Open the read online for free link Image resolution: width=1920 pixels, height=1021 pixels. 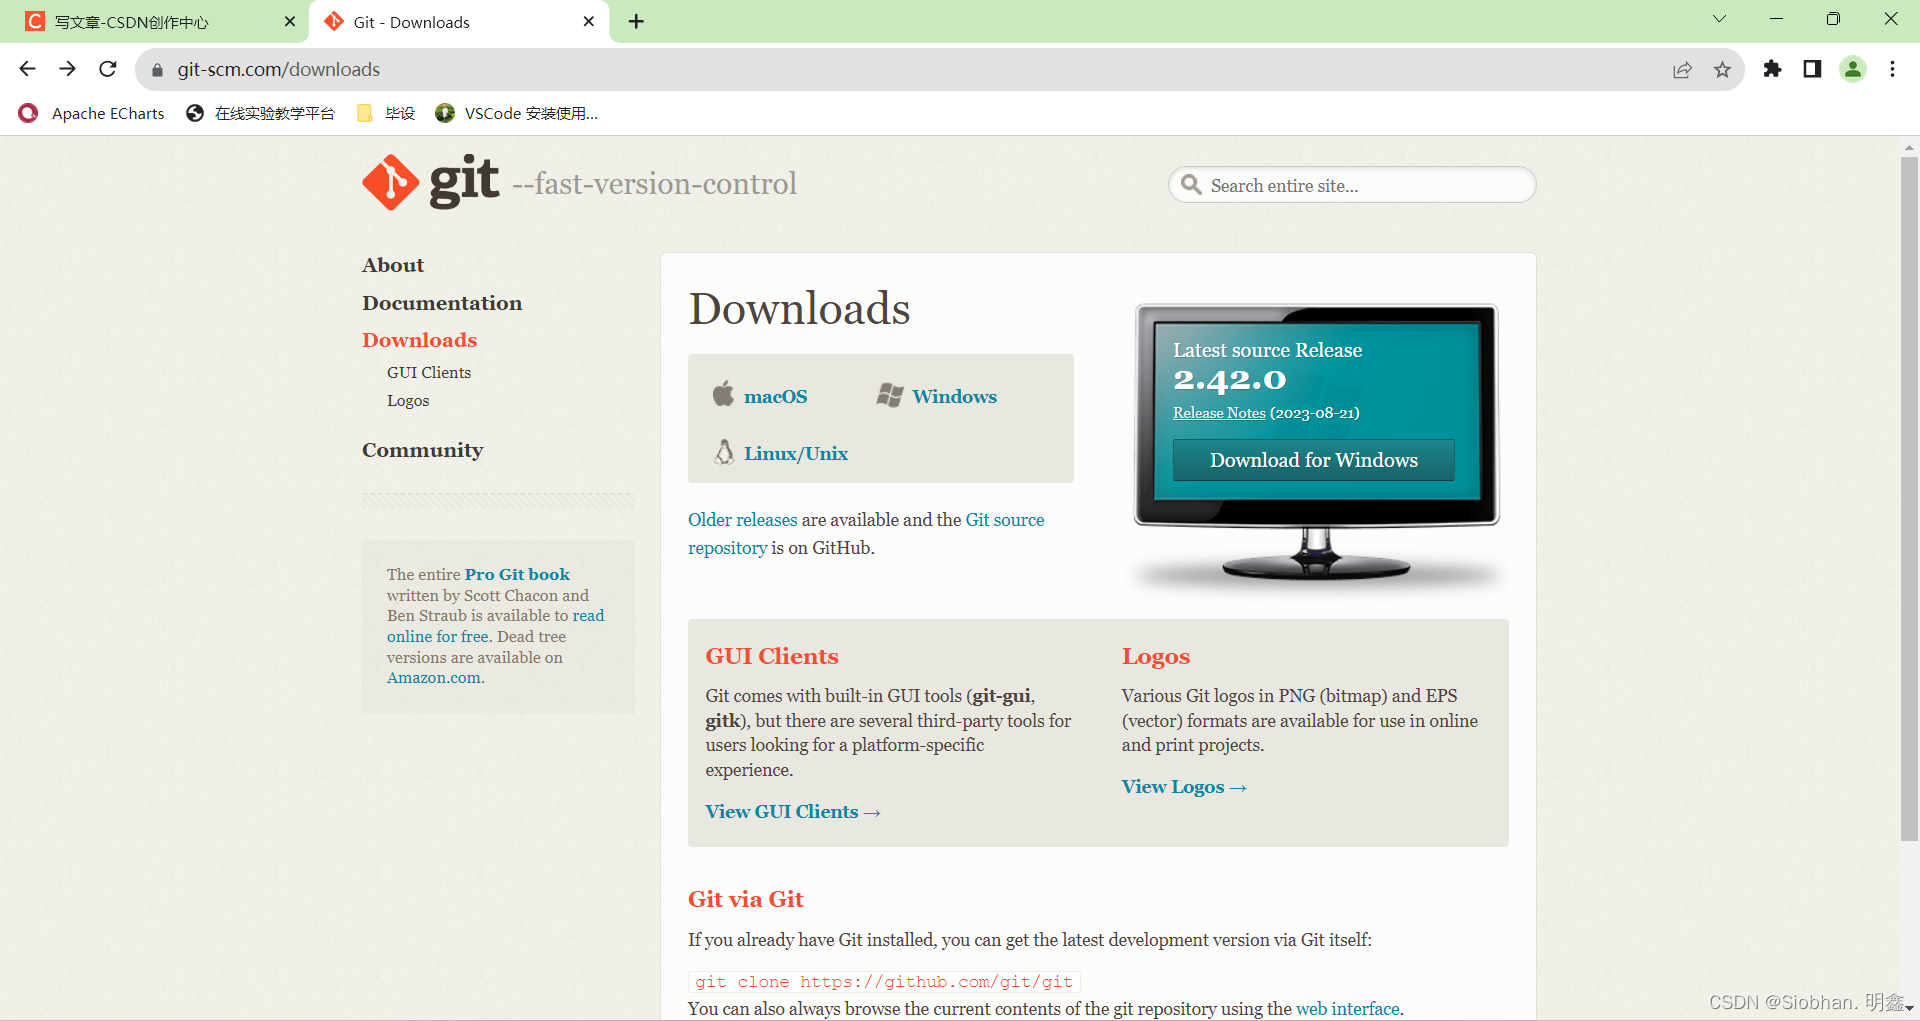496,626
